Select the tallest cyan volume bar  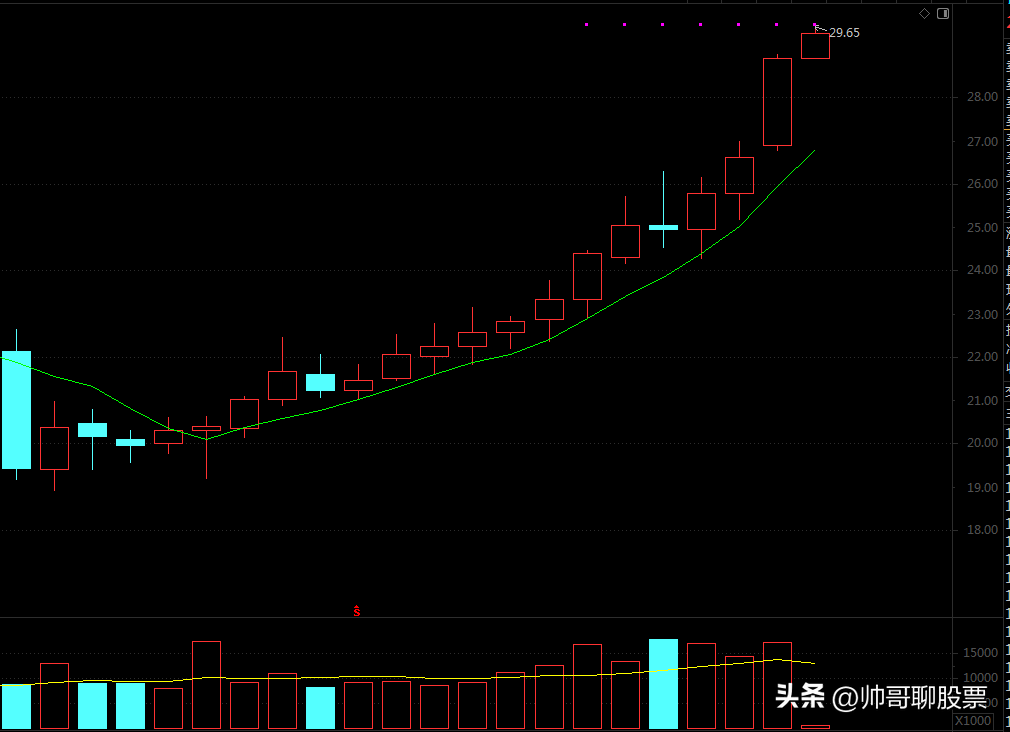pos(663,683)
